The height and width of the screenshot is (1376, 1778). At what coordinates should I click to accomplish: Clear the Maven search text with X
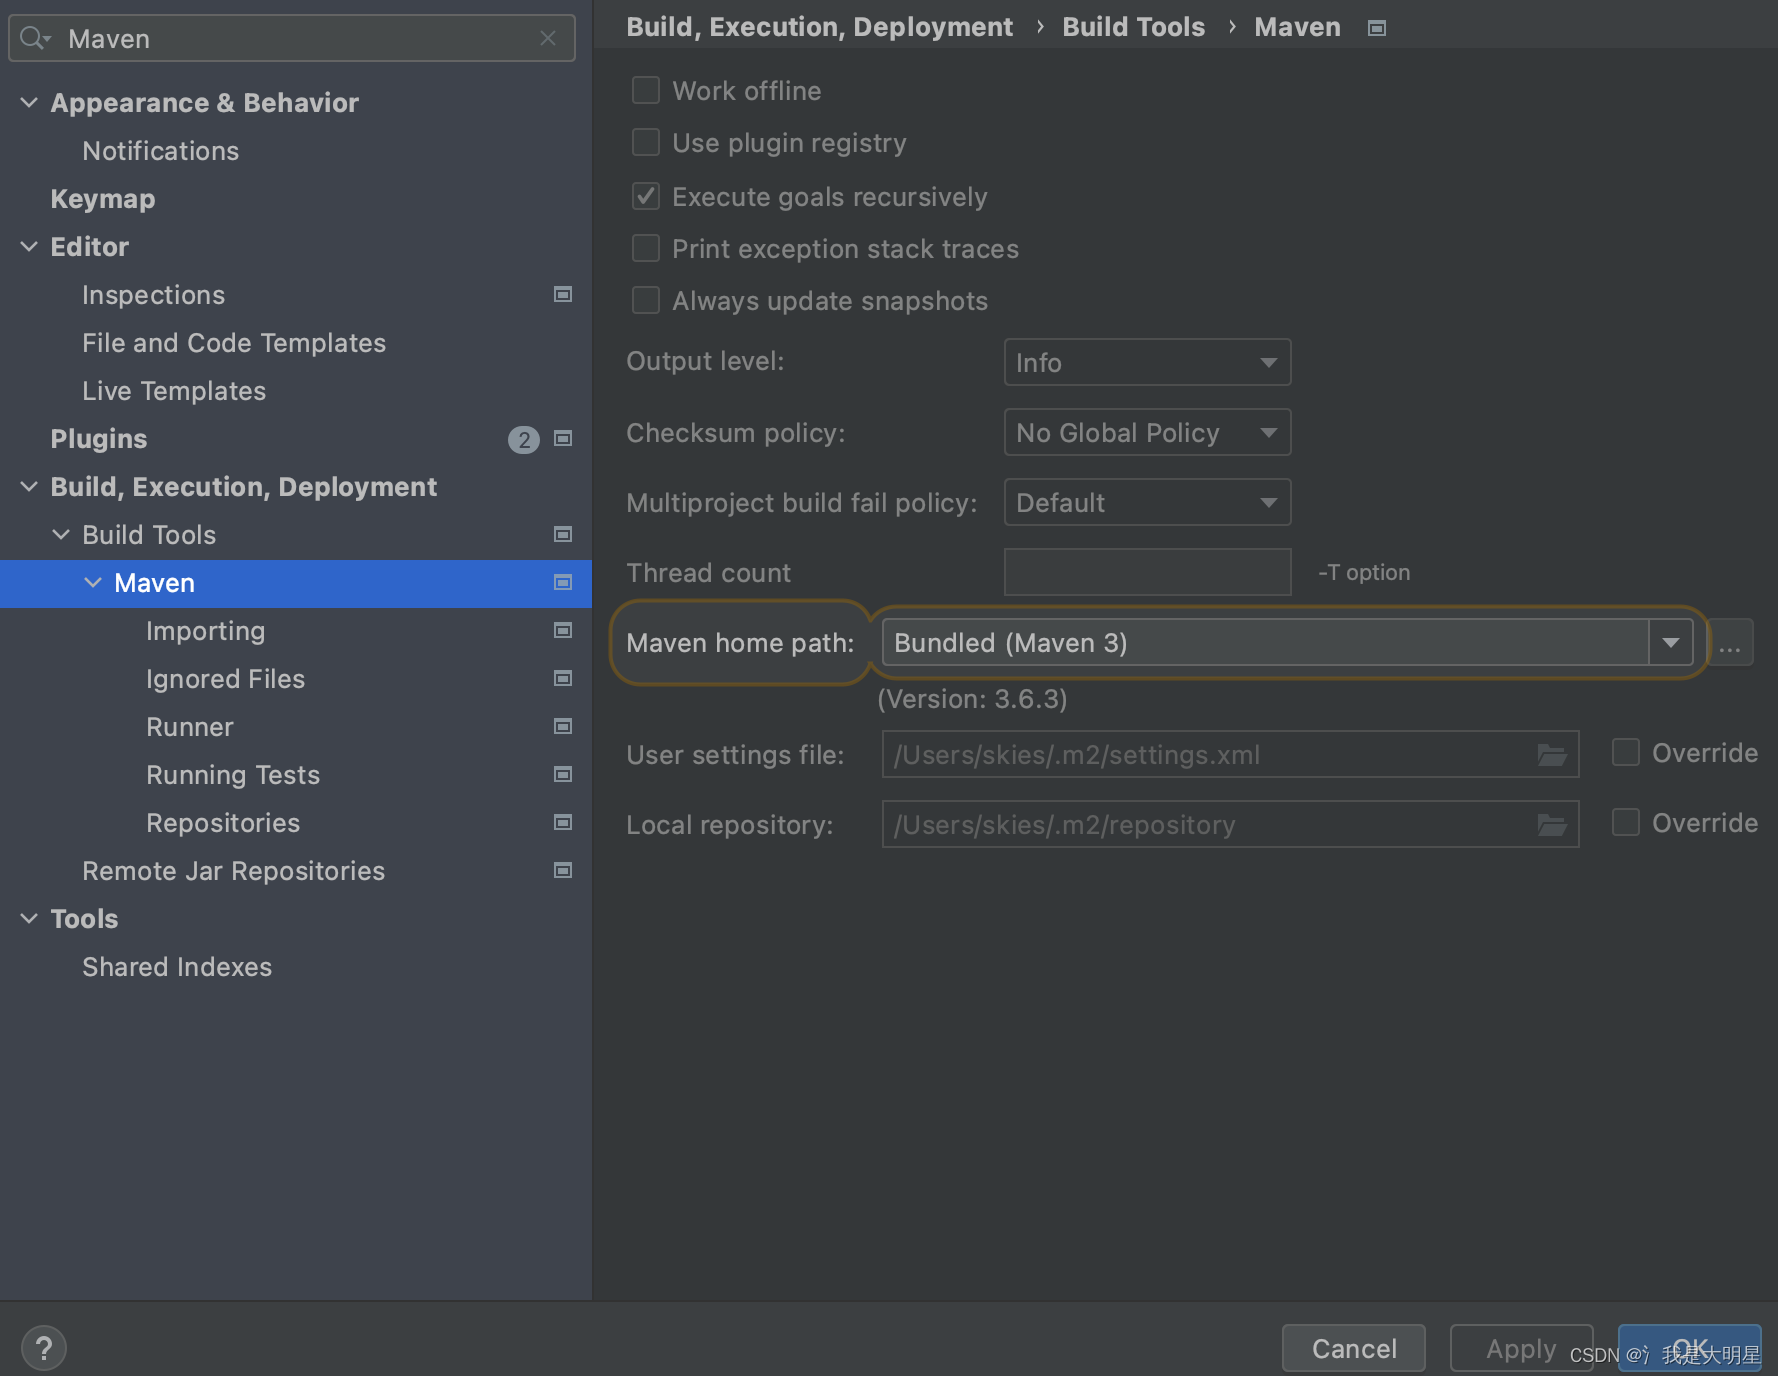tap(548, 38)
